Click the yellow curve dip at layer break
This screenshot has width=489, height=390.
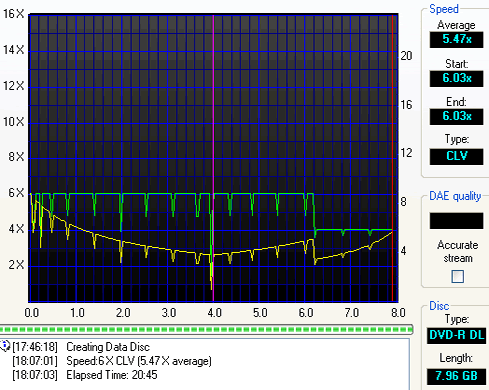click(211, 273)
